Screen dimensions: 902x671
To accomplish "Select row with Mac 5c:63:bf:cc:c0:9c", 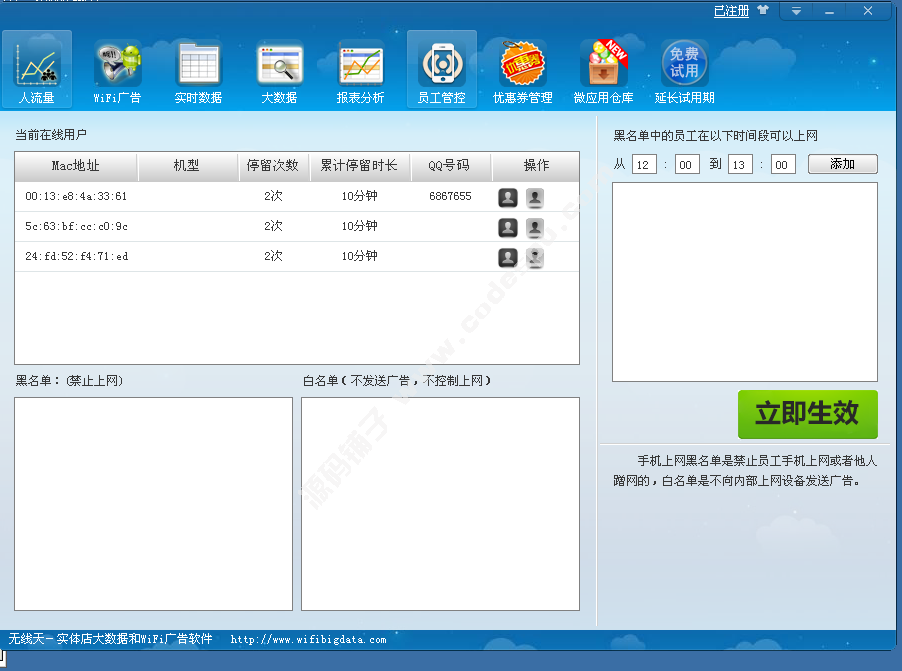I will [x=297, y=227].
